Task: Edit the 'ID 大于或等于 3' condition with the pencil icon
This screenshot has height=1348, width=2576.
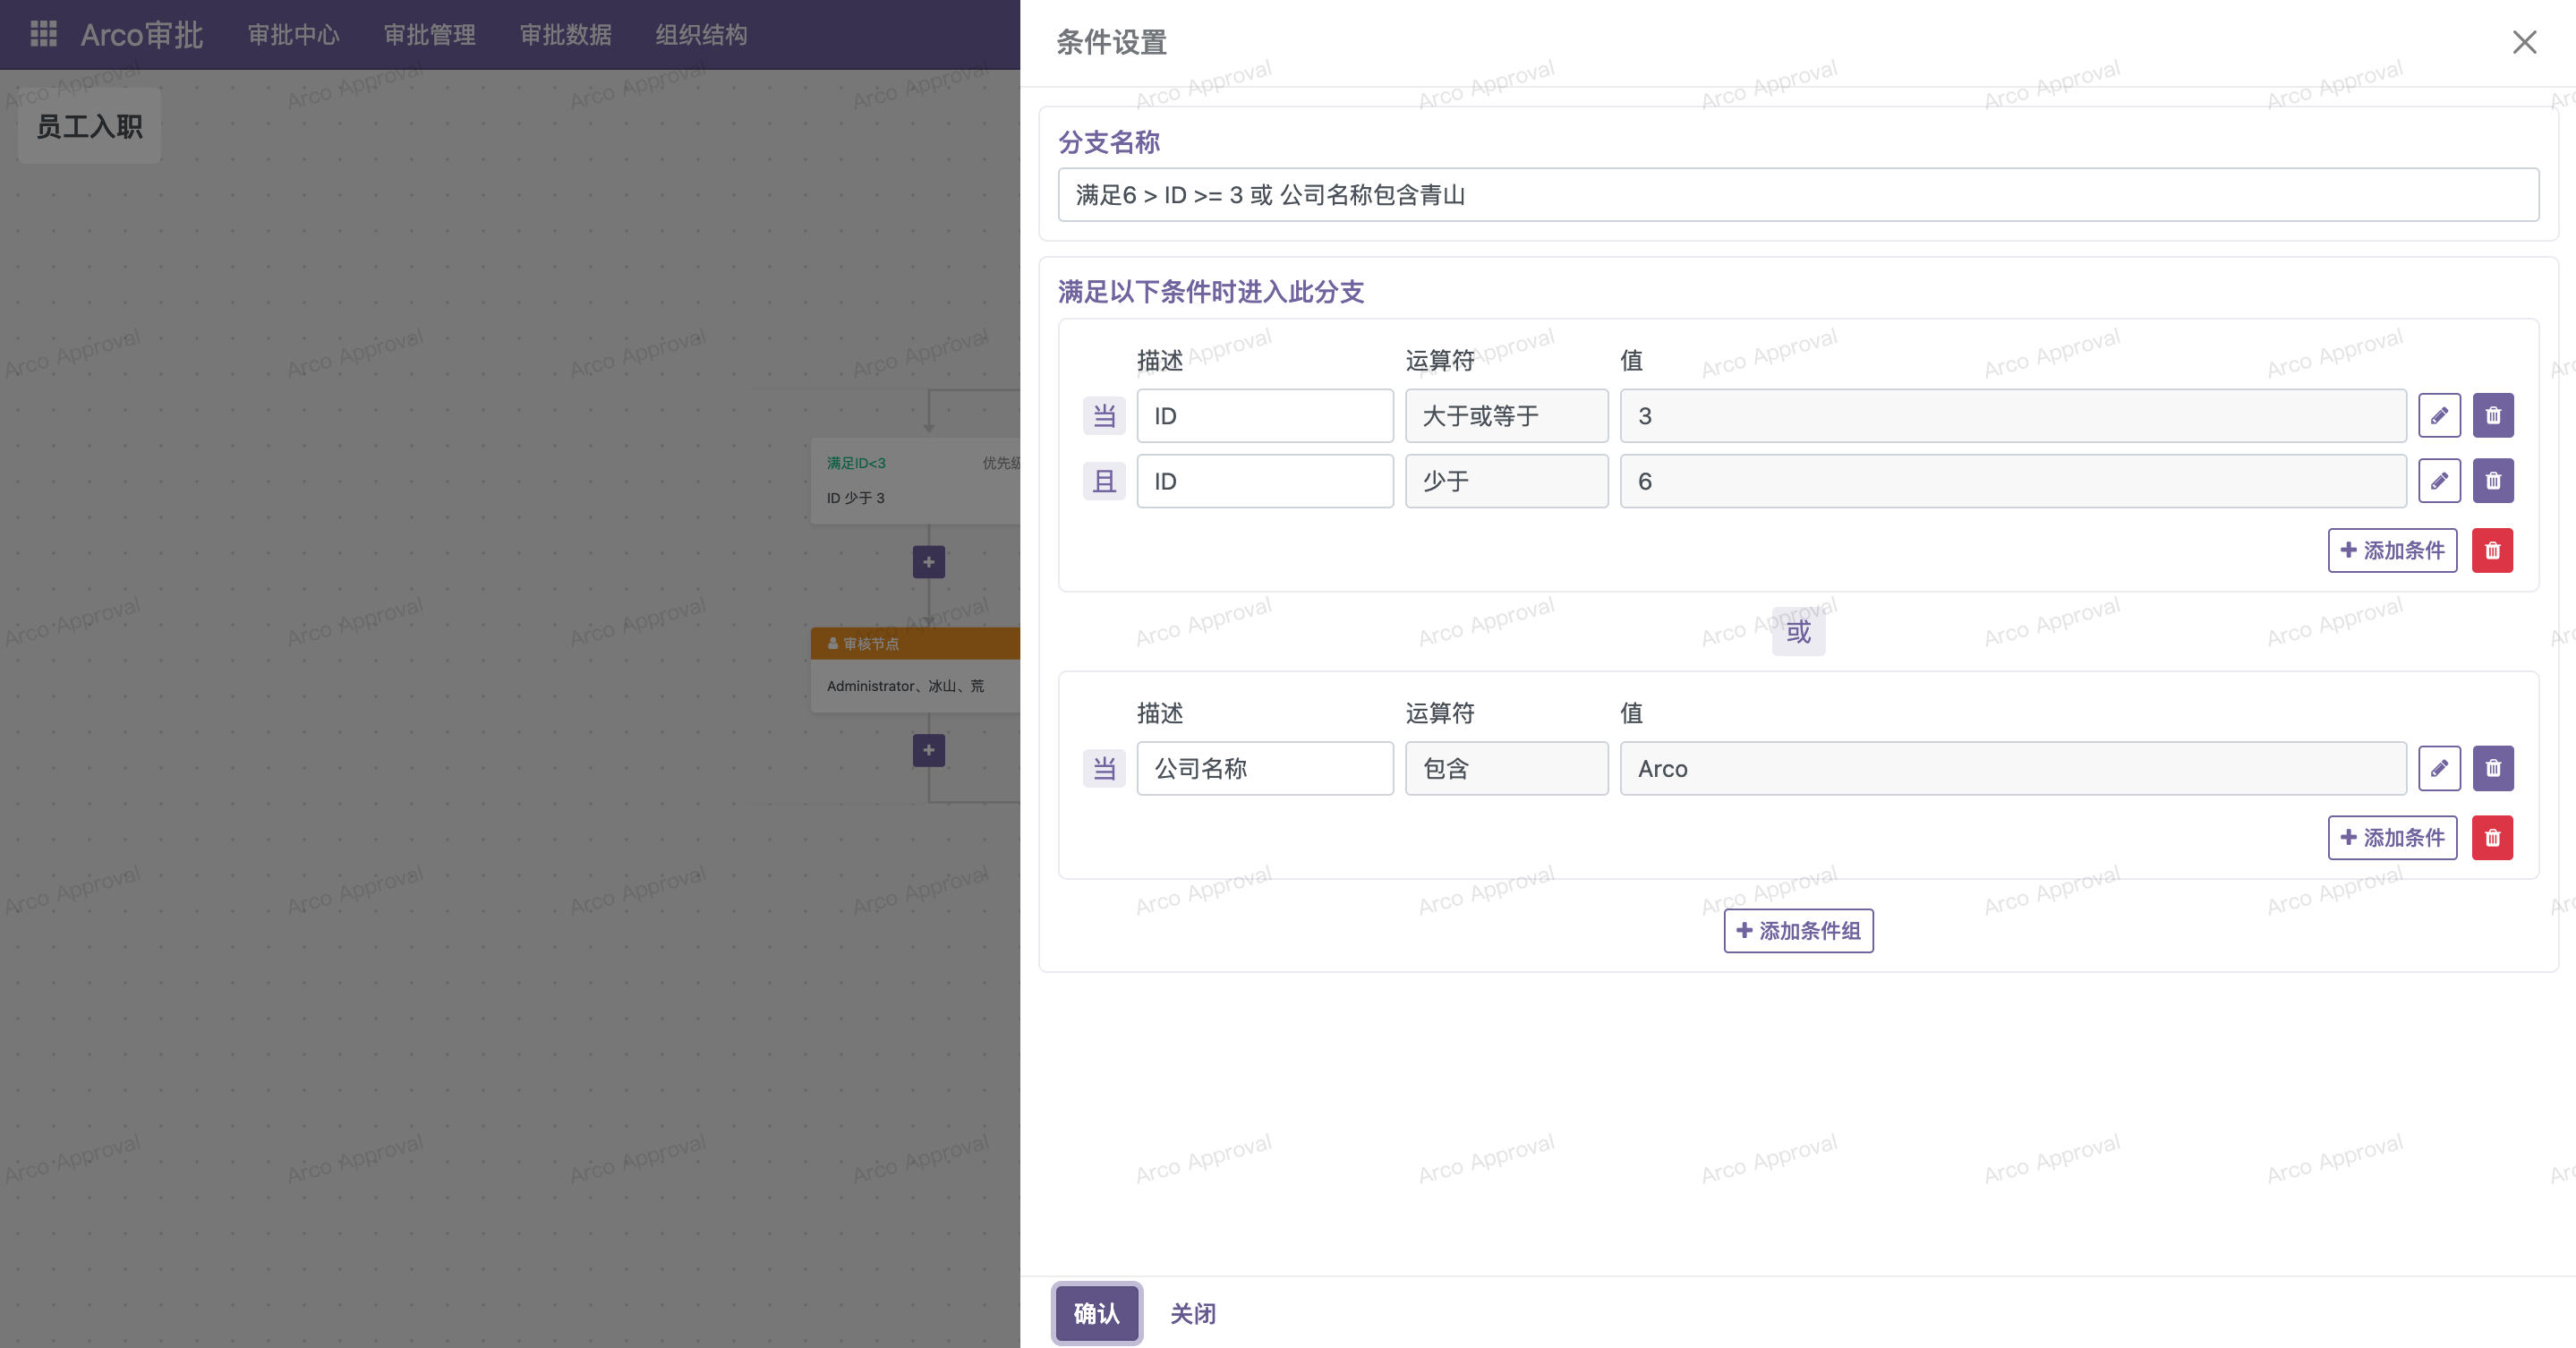Action: click(2439, 416)
